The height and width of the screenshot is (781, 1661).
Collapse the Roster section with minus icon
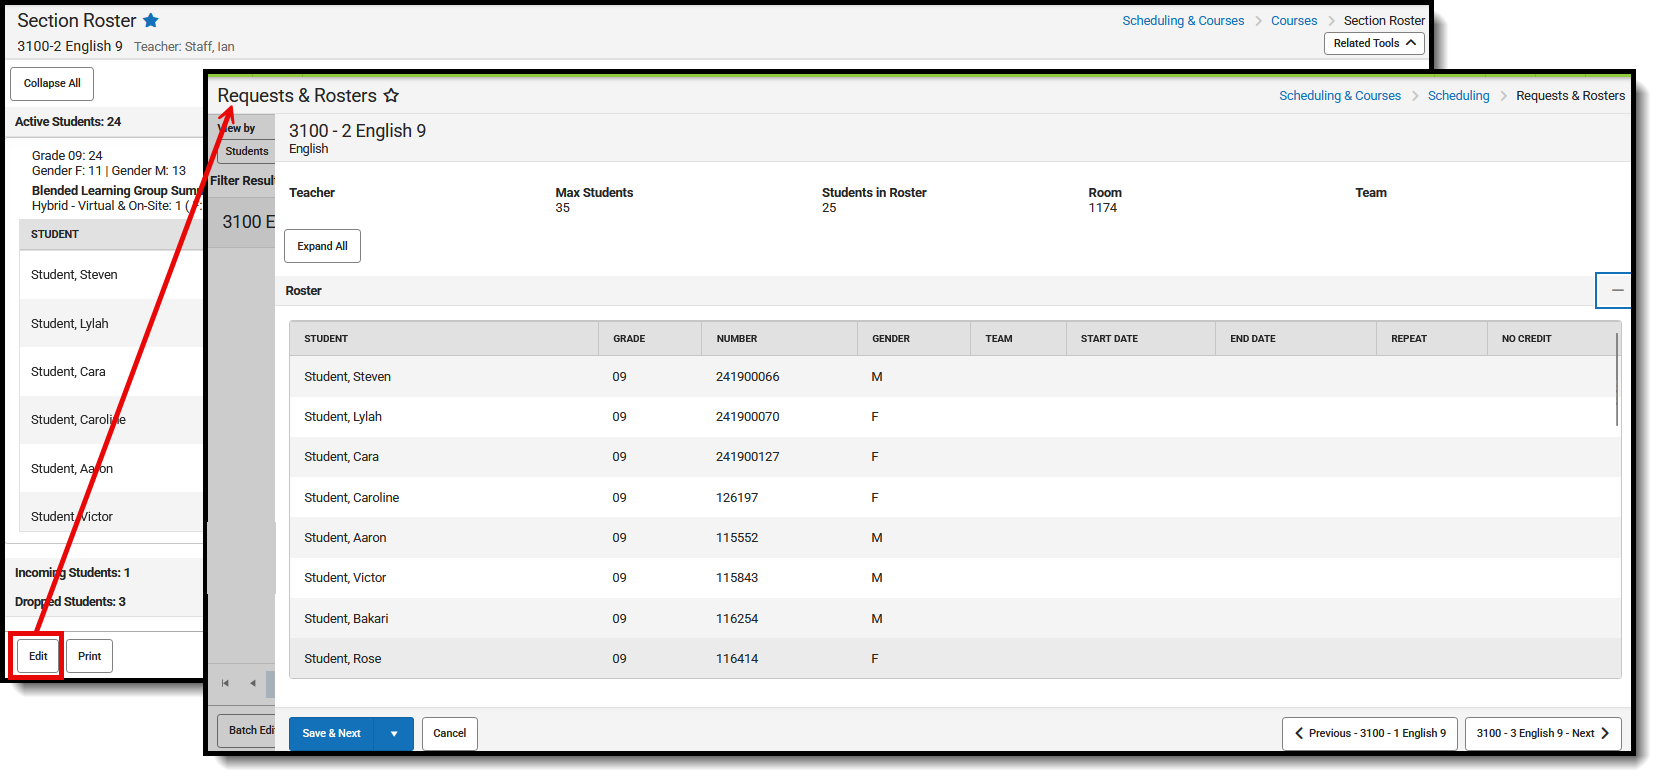[1615, 290]
